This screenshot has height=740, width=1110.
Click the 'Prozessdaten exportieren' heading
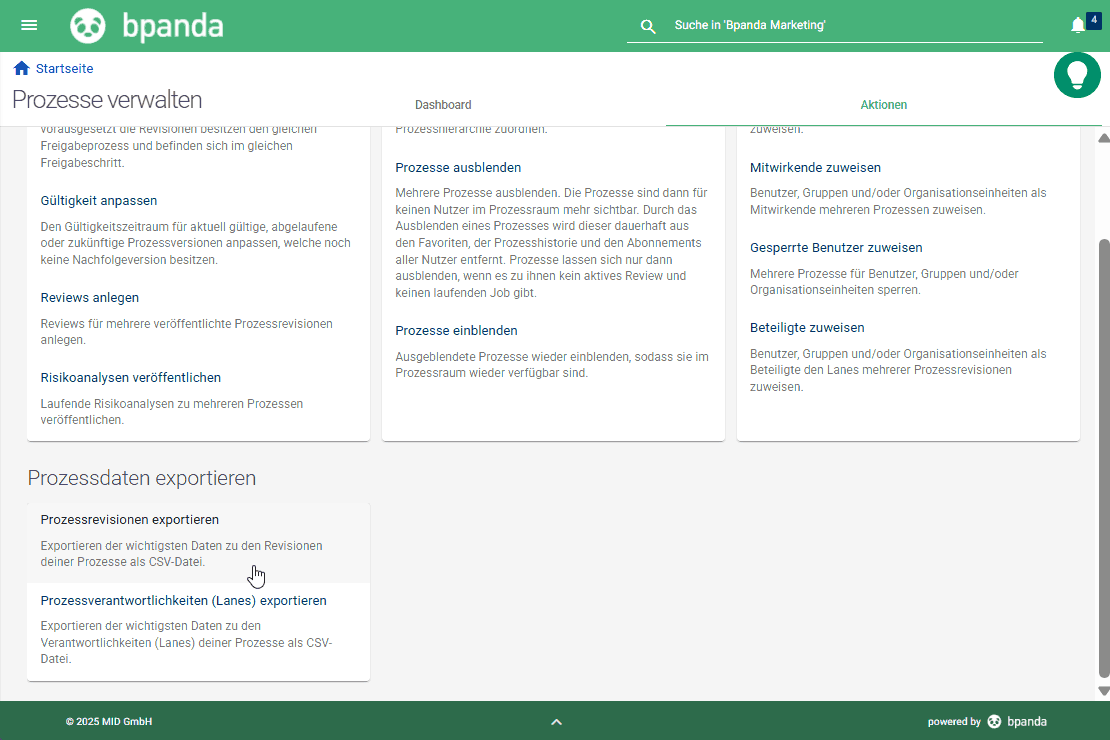point(142,478)
